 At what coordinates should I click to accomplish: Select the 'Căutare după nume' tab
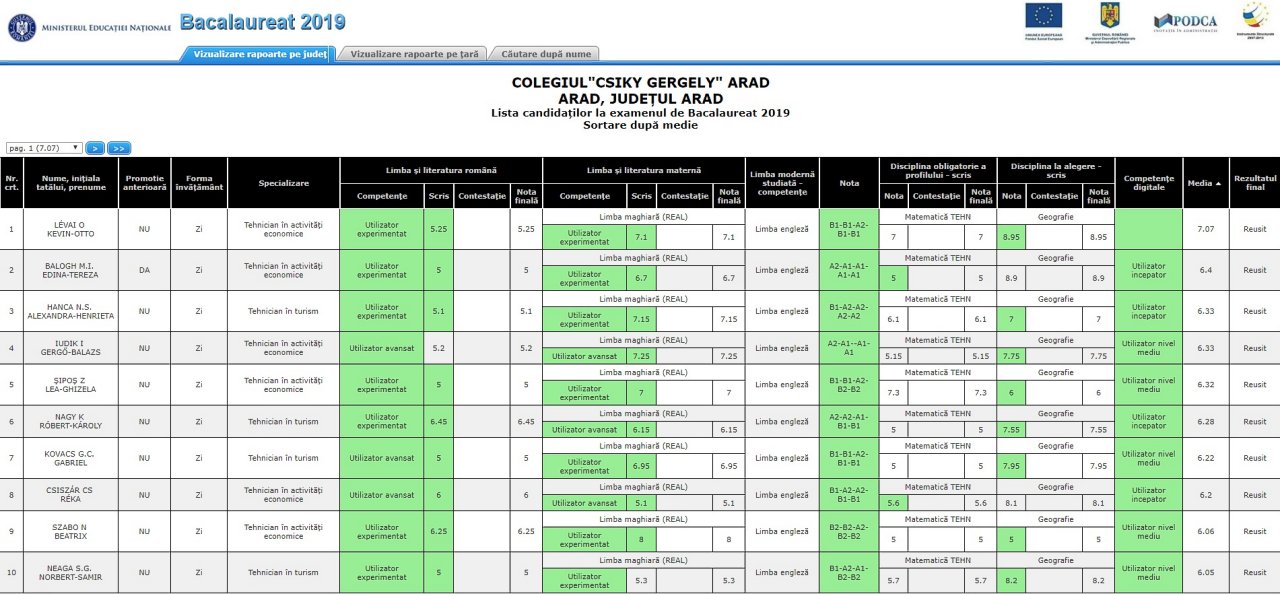tap(546, 54)
